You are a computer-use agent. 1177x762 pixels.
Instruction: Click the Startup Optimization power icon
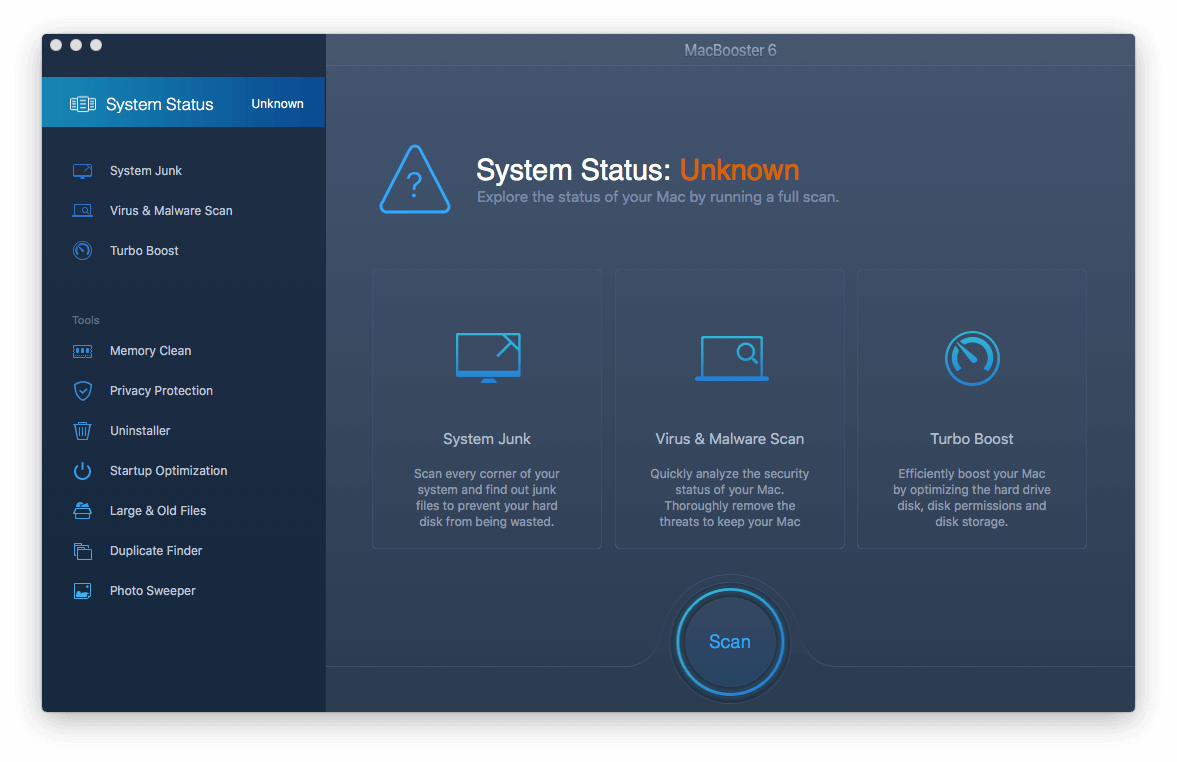tap(83, 471)
